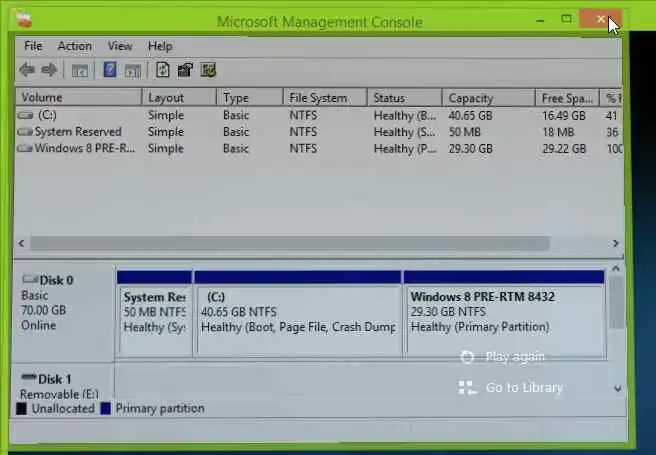The height and width of the screenshot is (455, 656).
Task: Click left arrow of horizontal scrollbar
Action: pyautogui.click(x=21, y=243)
